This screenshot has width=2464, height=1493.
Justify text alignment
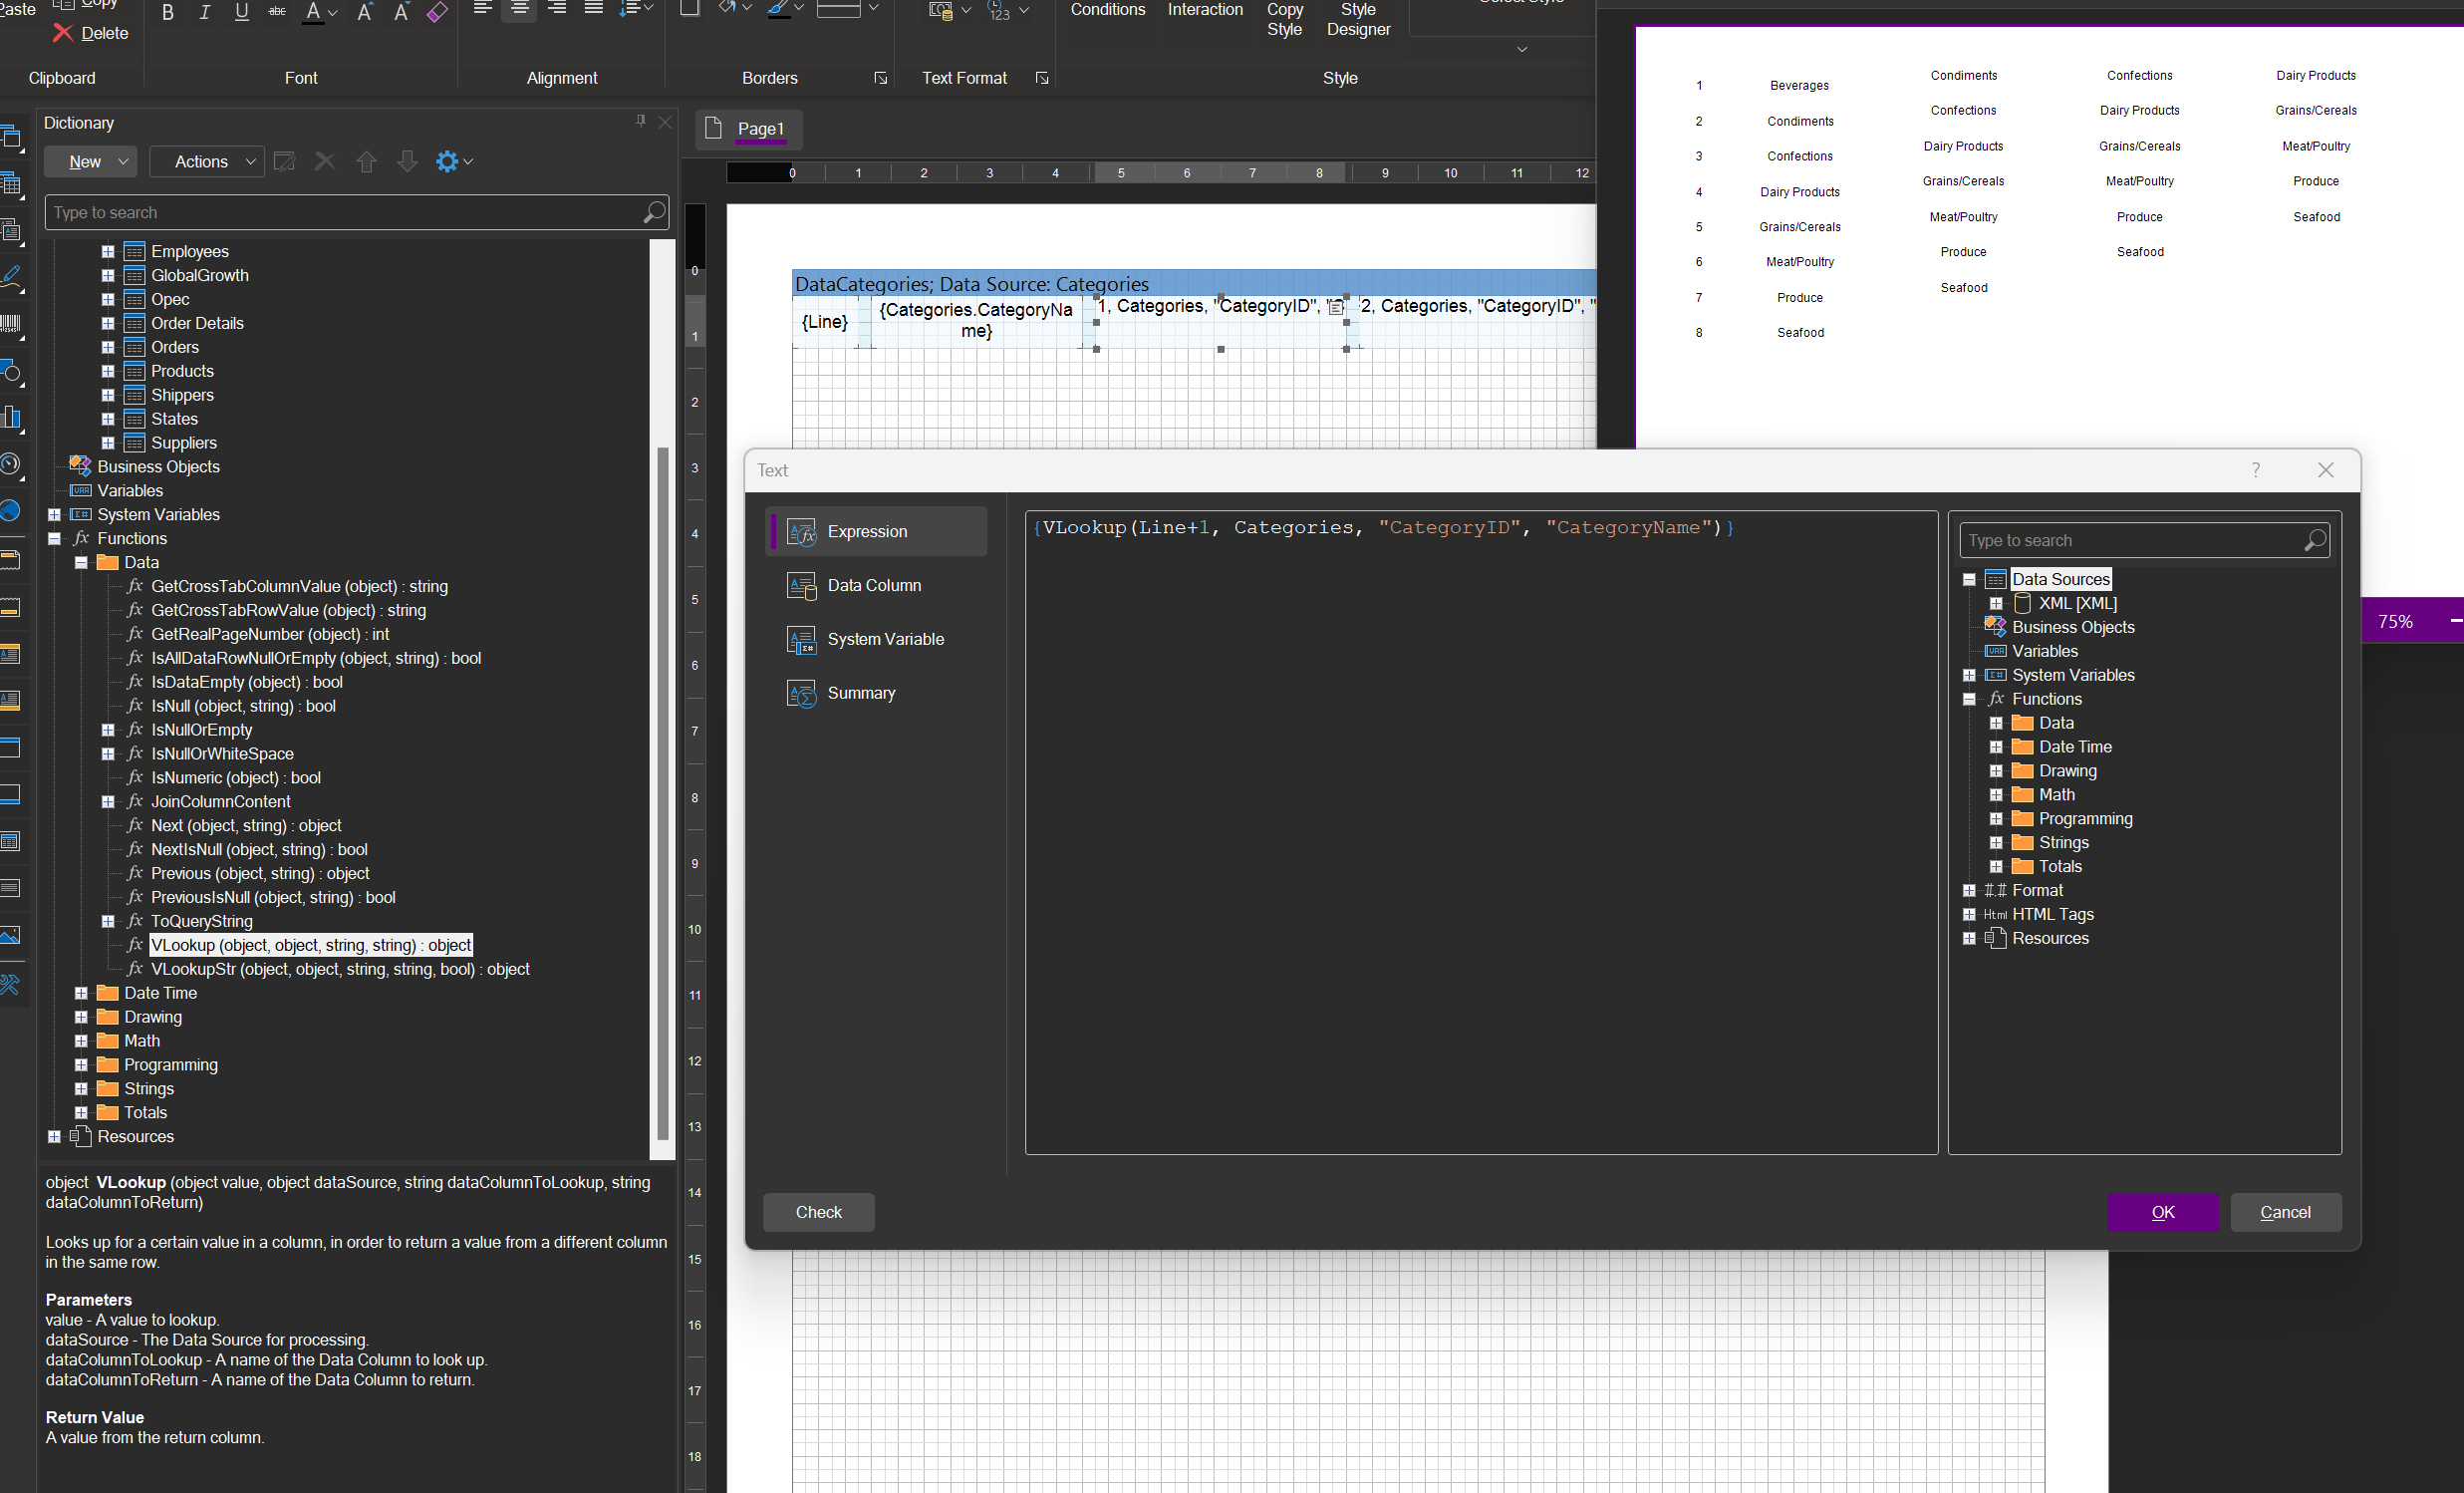[594, 9]
